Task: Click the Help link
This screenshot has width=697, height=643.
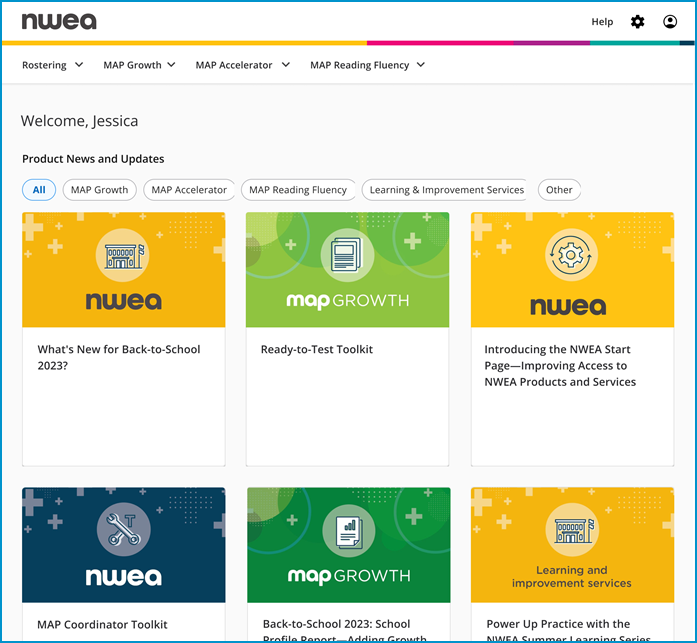Action: (602, 22)
